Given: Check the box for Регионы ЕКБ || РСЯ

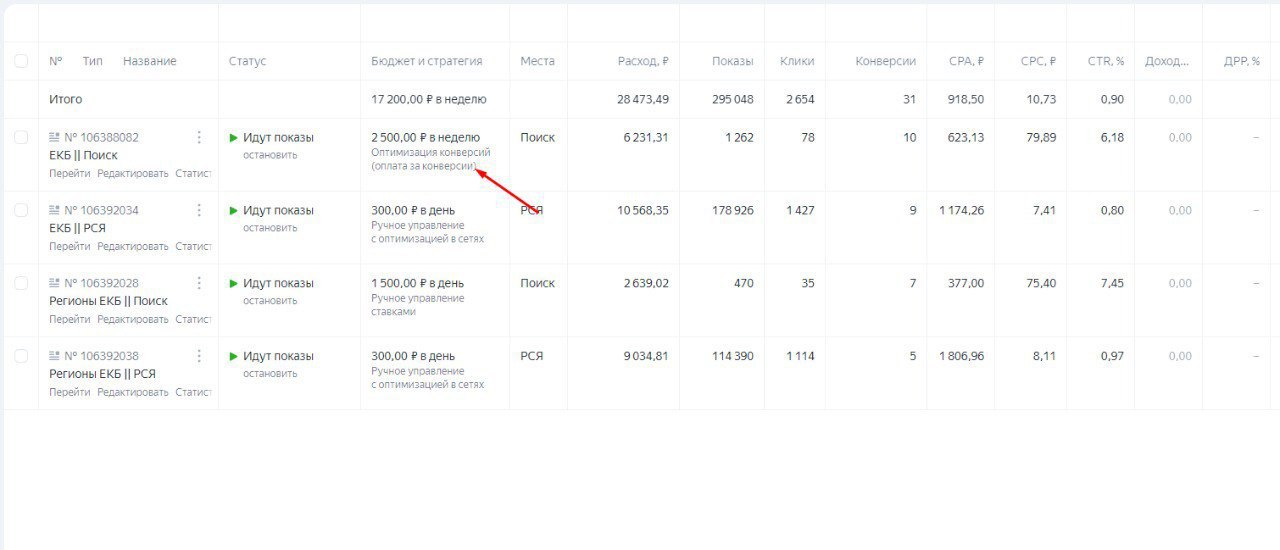Looking at the screenshot, I should [x=21, y=356].
